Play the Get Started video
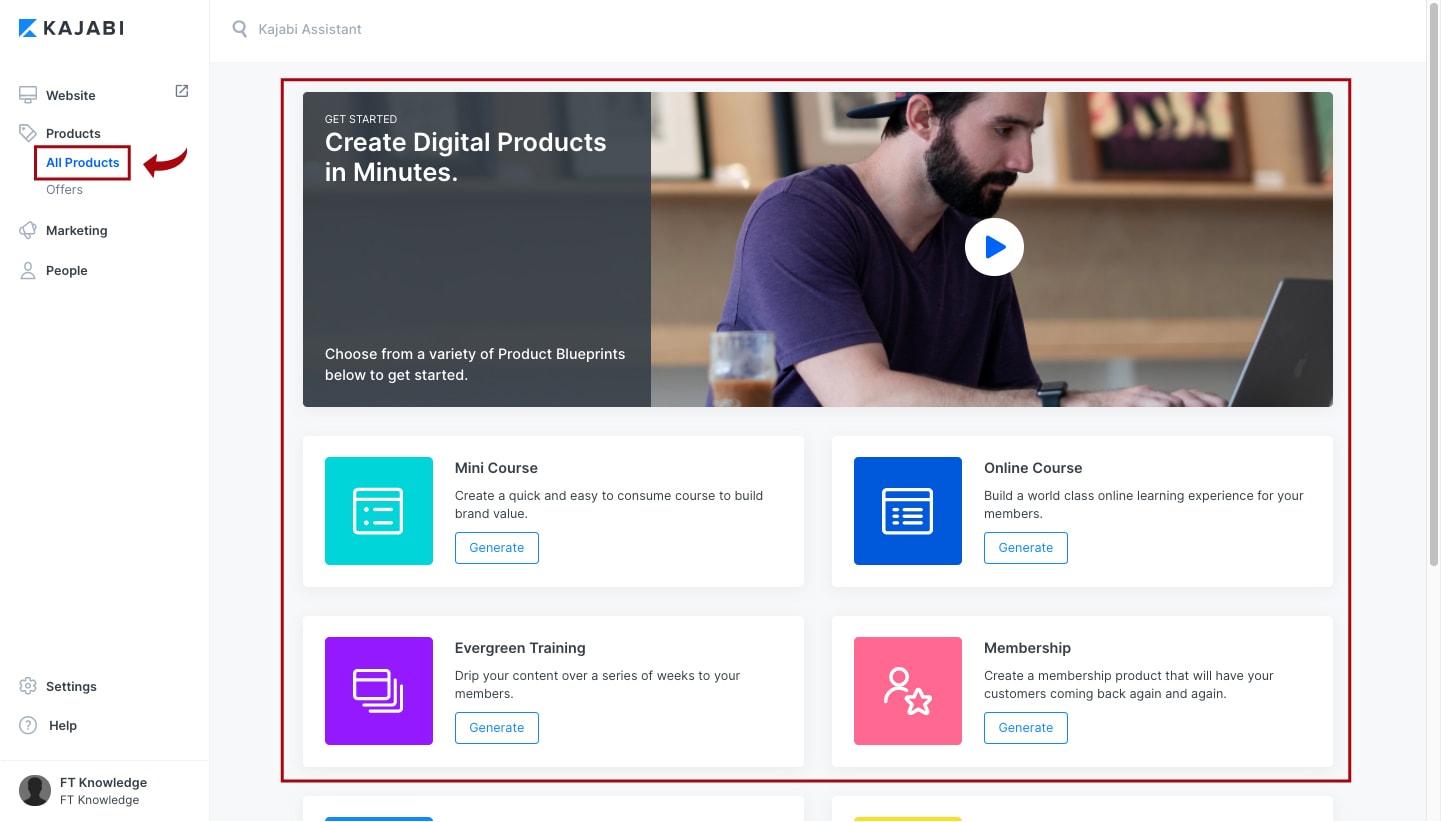The height and width of the screenshot is (822, 1441). [994, 246]
